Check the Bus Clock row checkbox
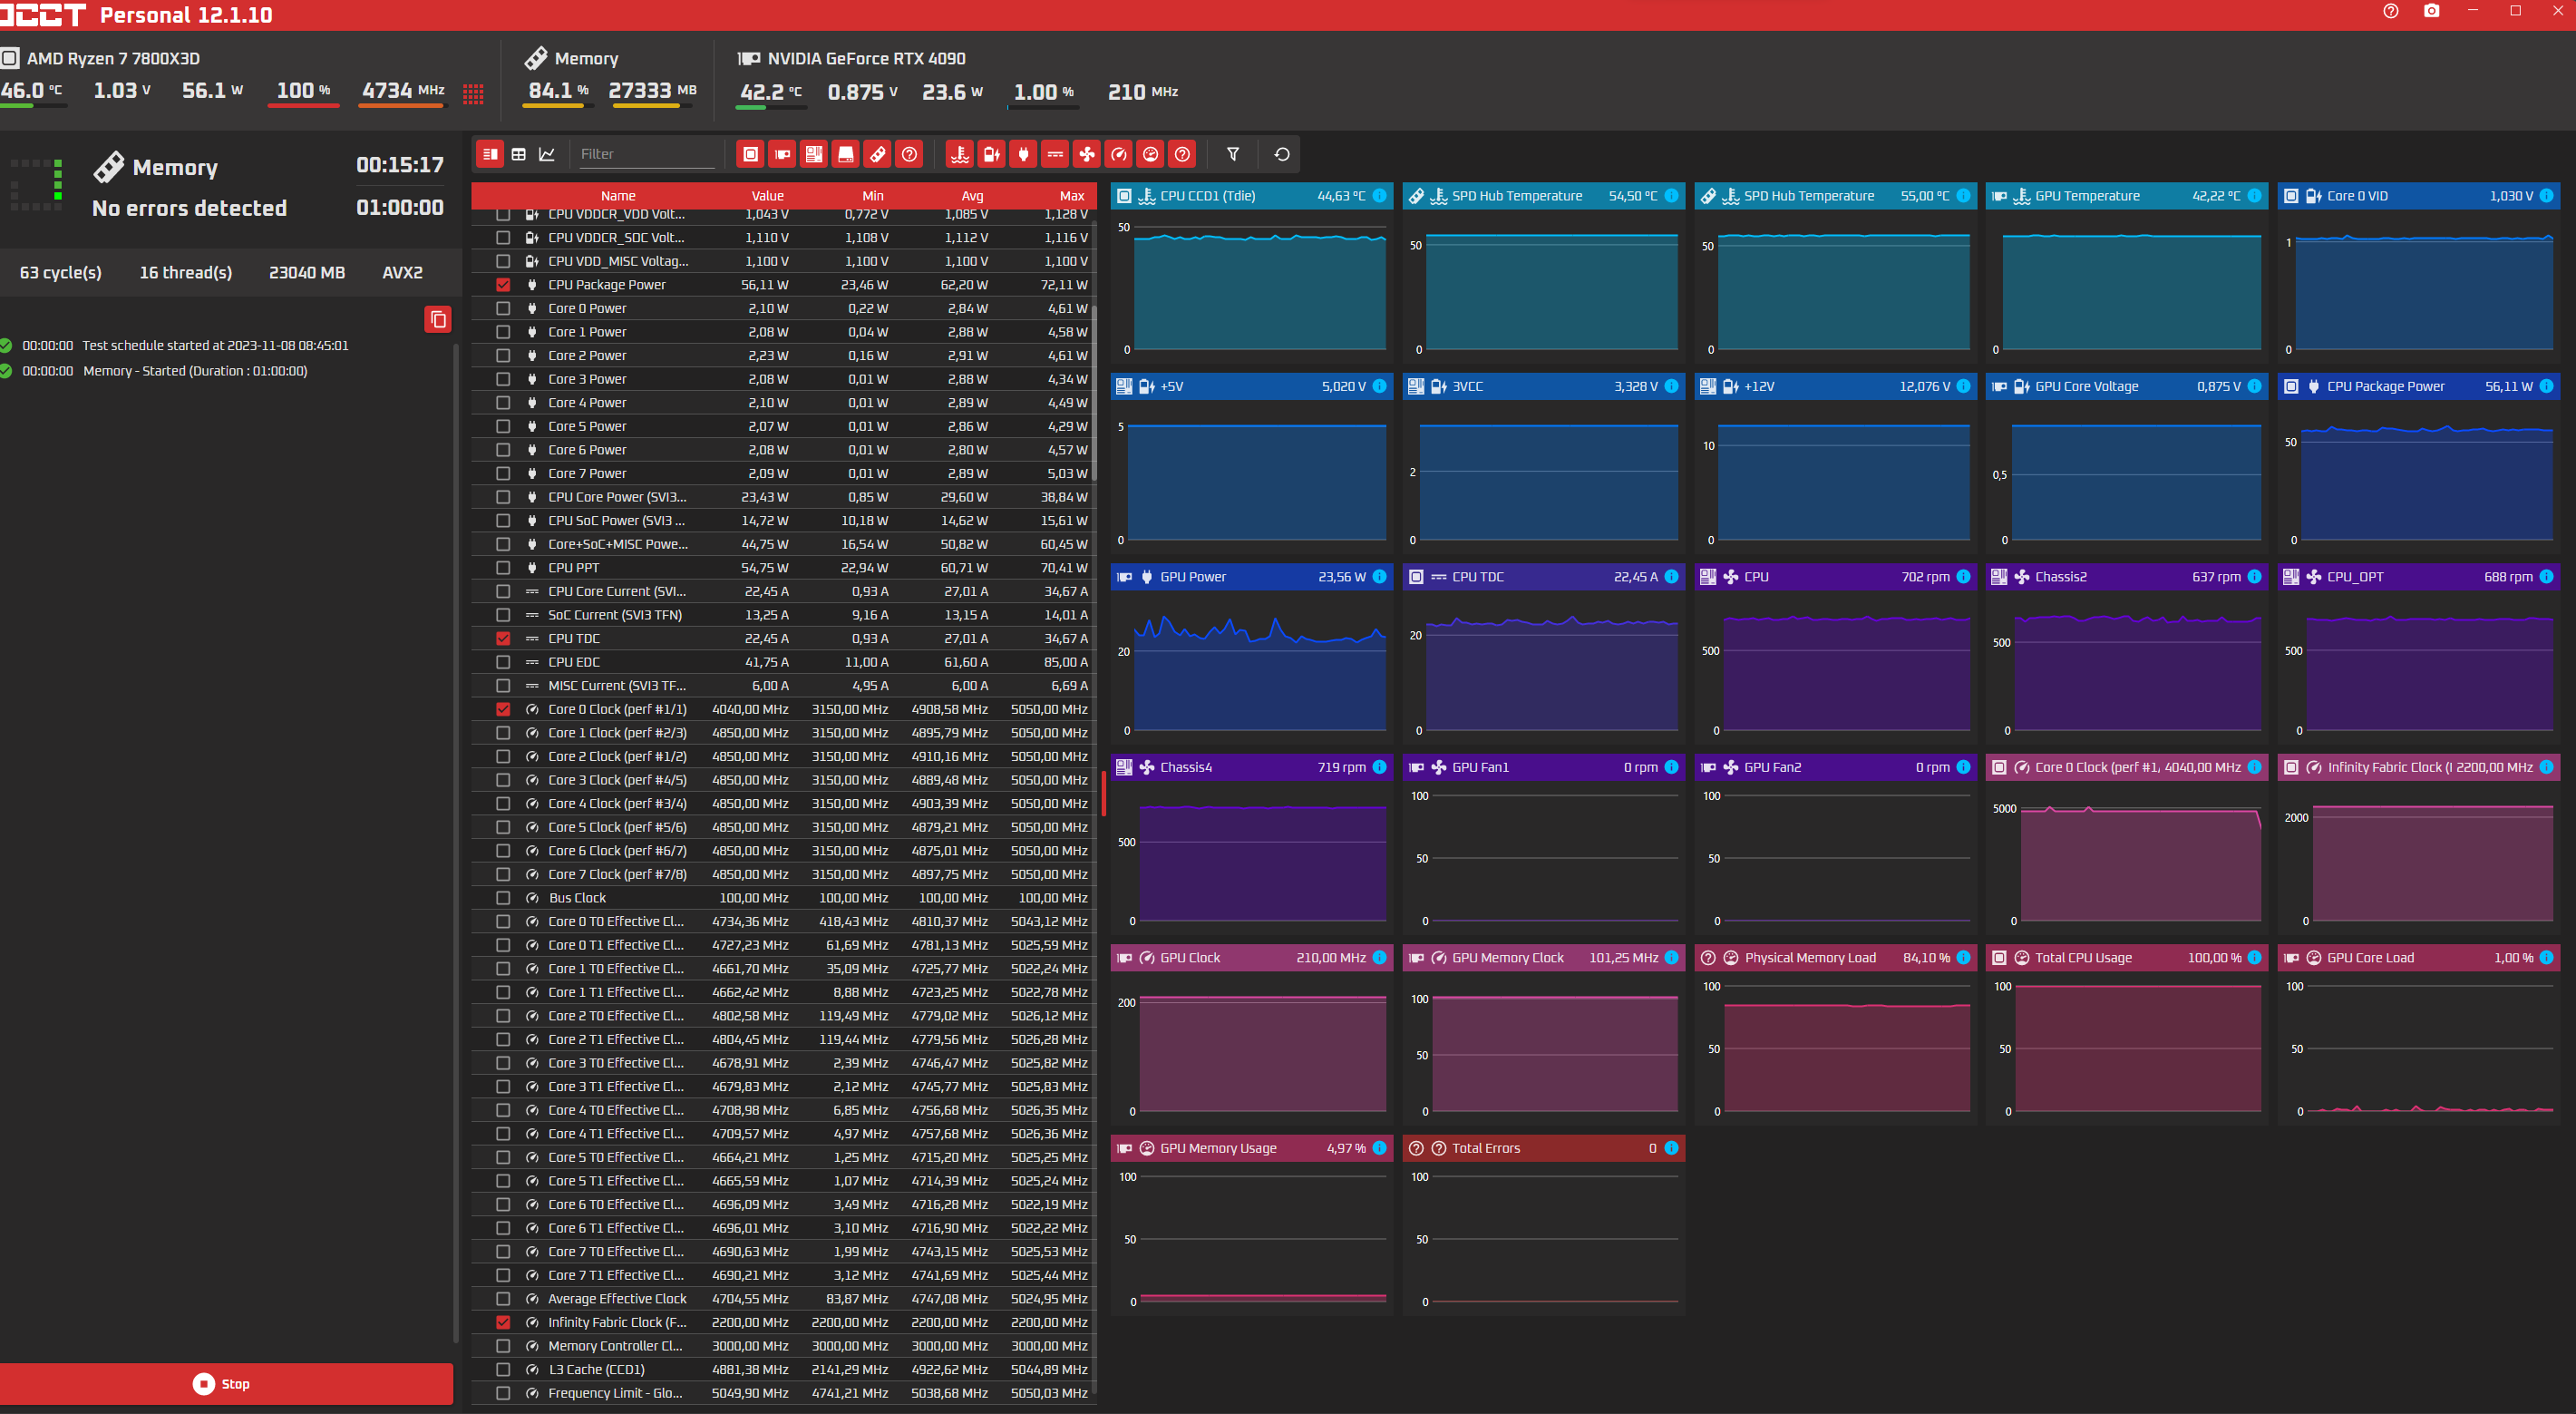Image resolution: width=2576 pixels, height=1414 pixels. 503,898
